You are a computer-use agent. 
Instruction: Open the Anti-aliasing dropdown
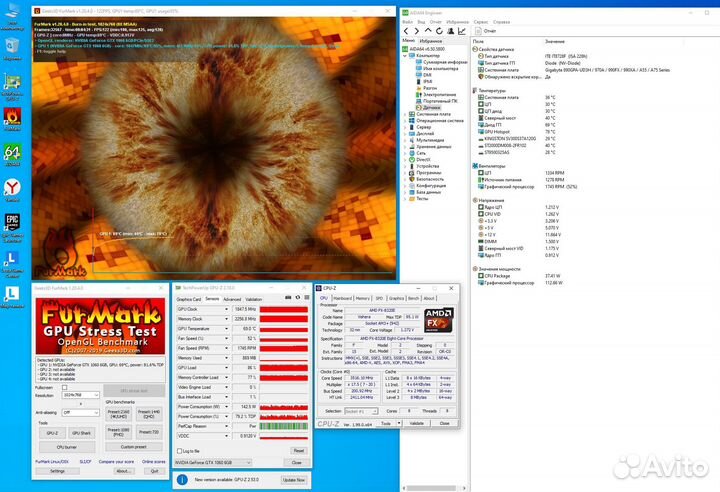coord(80,413)
